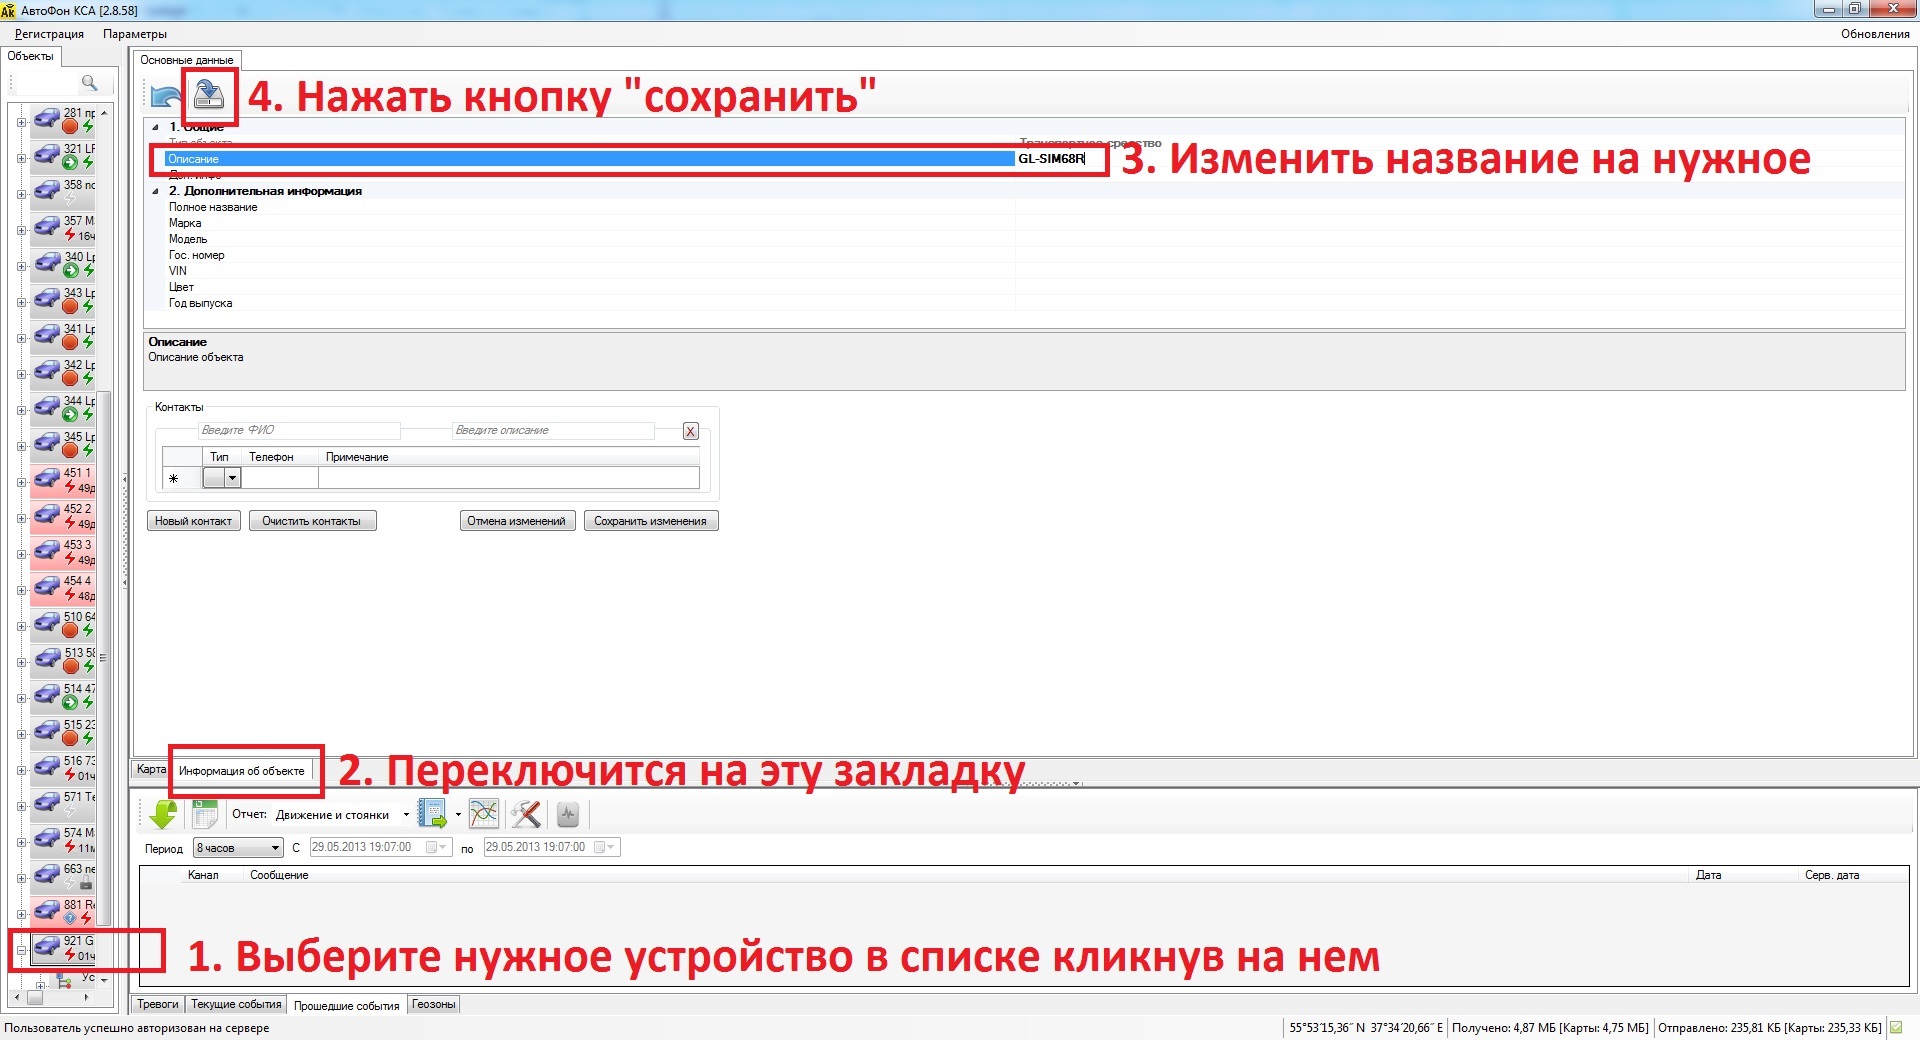Image resolution: width=1920 pixels, height=1040 pixels.
Task: Open the graph chart icon
Action: pos(484,815)
